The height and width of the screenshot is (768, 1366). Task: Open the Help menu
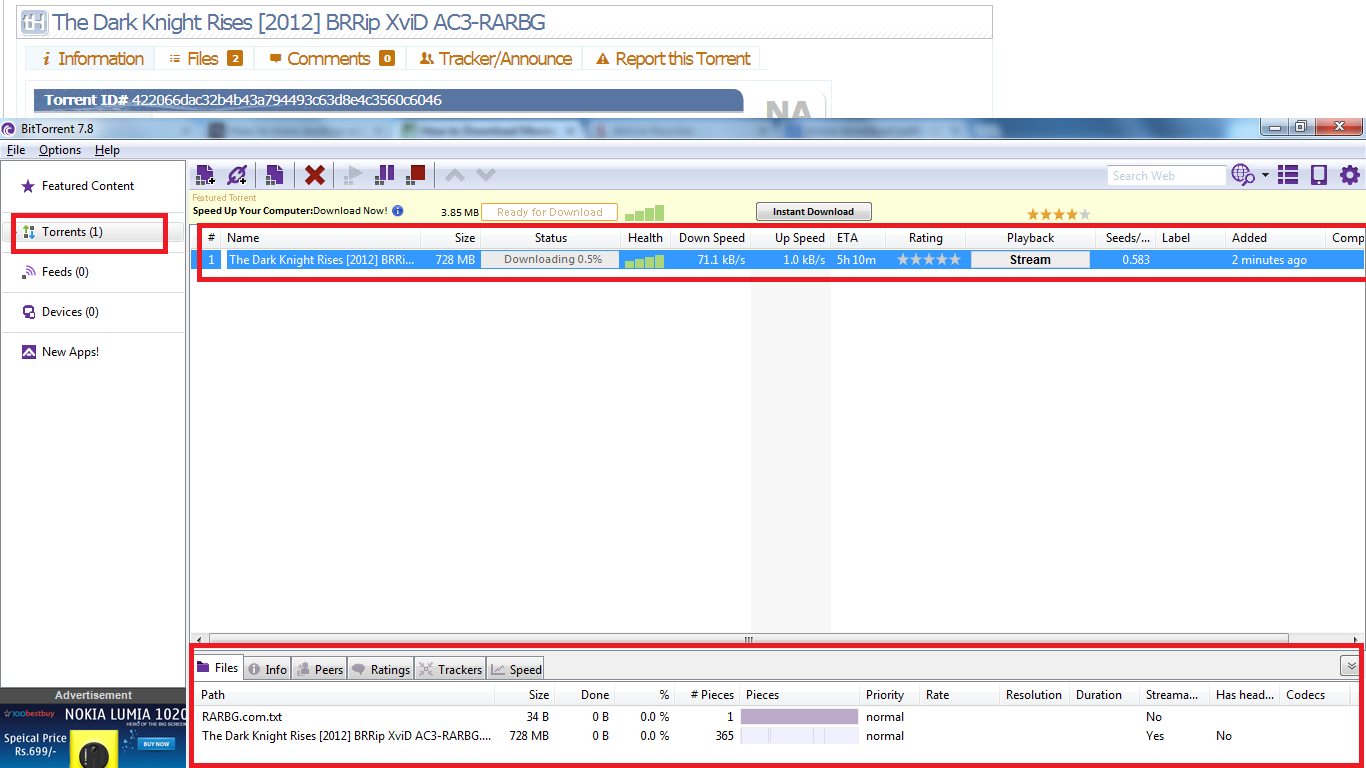tap(107, 150)
